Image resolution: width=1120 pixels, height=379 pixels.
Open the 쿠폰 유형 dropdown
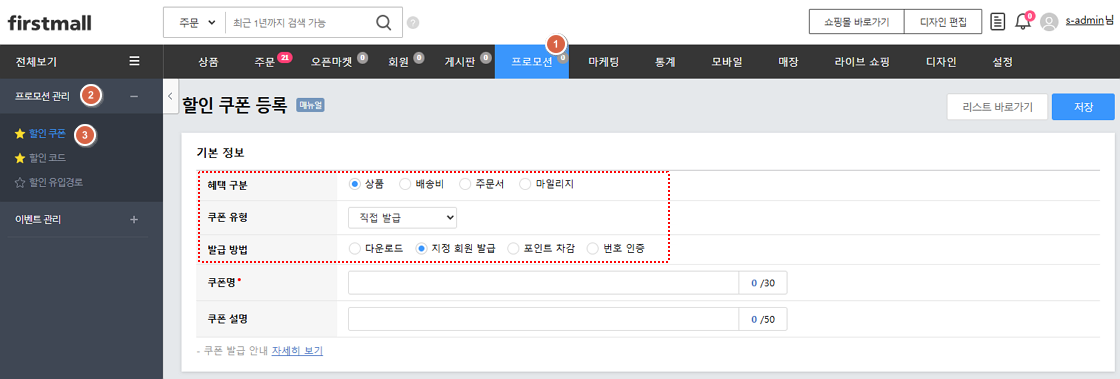[x=403, y=217]
